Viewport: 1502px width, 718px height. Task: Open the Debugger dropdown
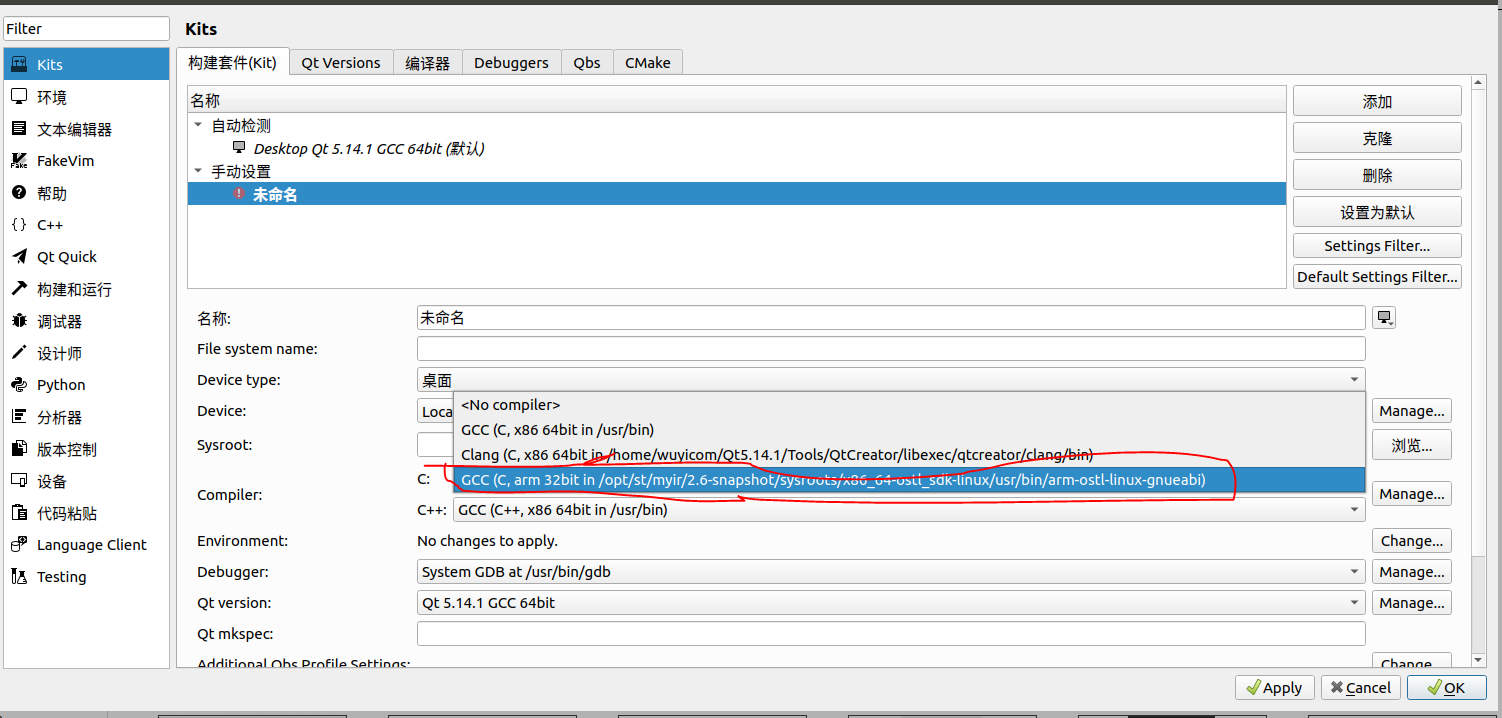pyautogui.click(x=891, y=572)
